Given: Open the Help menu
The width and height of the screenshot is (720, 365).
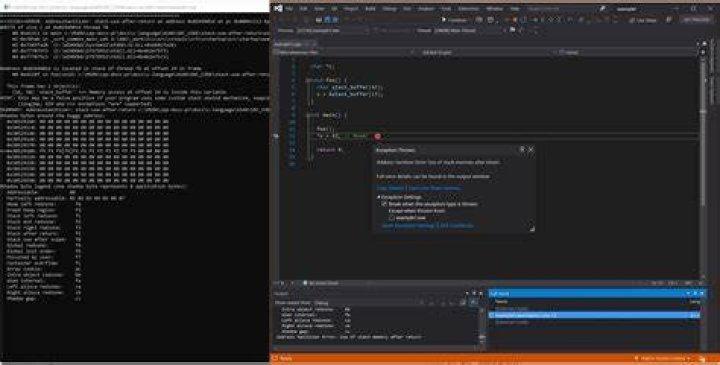Looking at the screenshot, I should [x=515, y=9].
